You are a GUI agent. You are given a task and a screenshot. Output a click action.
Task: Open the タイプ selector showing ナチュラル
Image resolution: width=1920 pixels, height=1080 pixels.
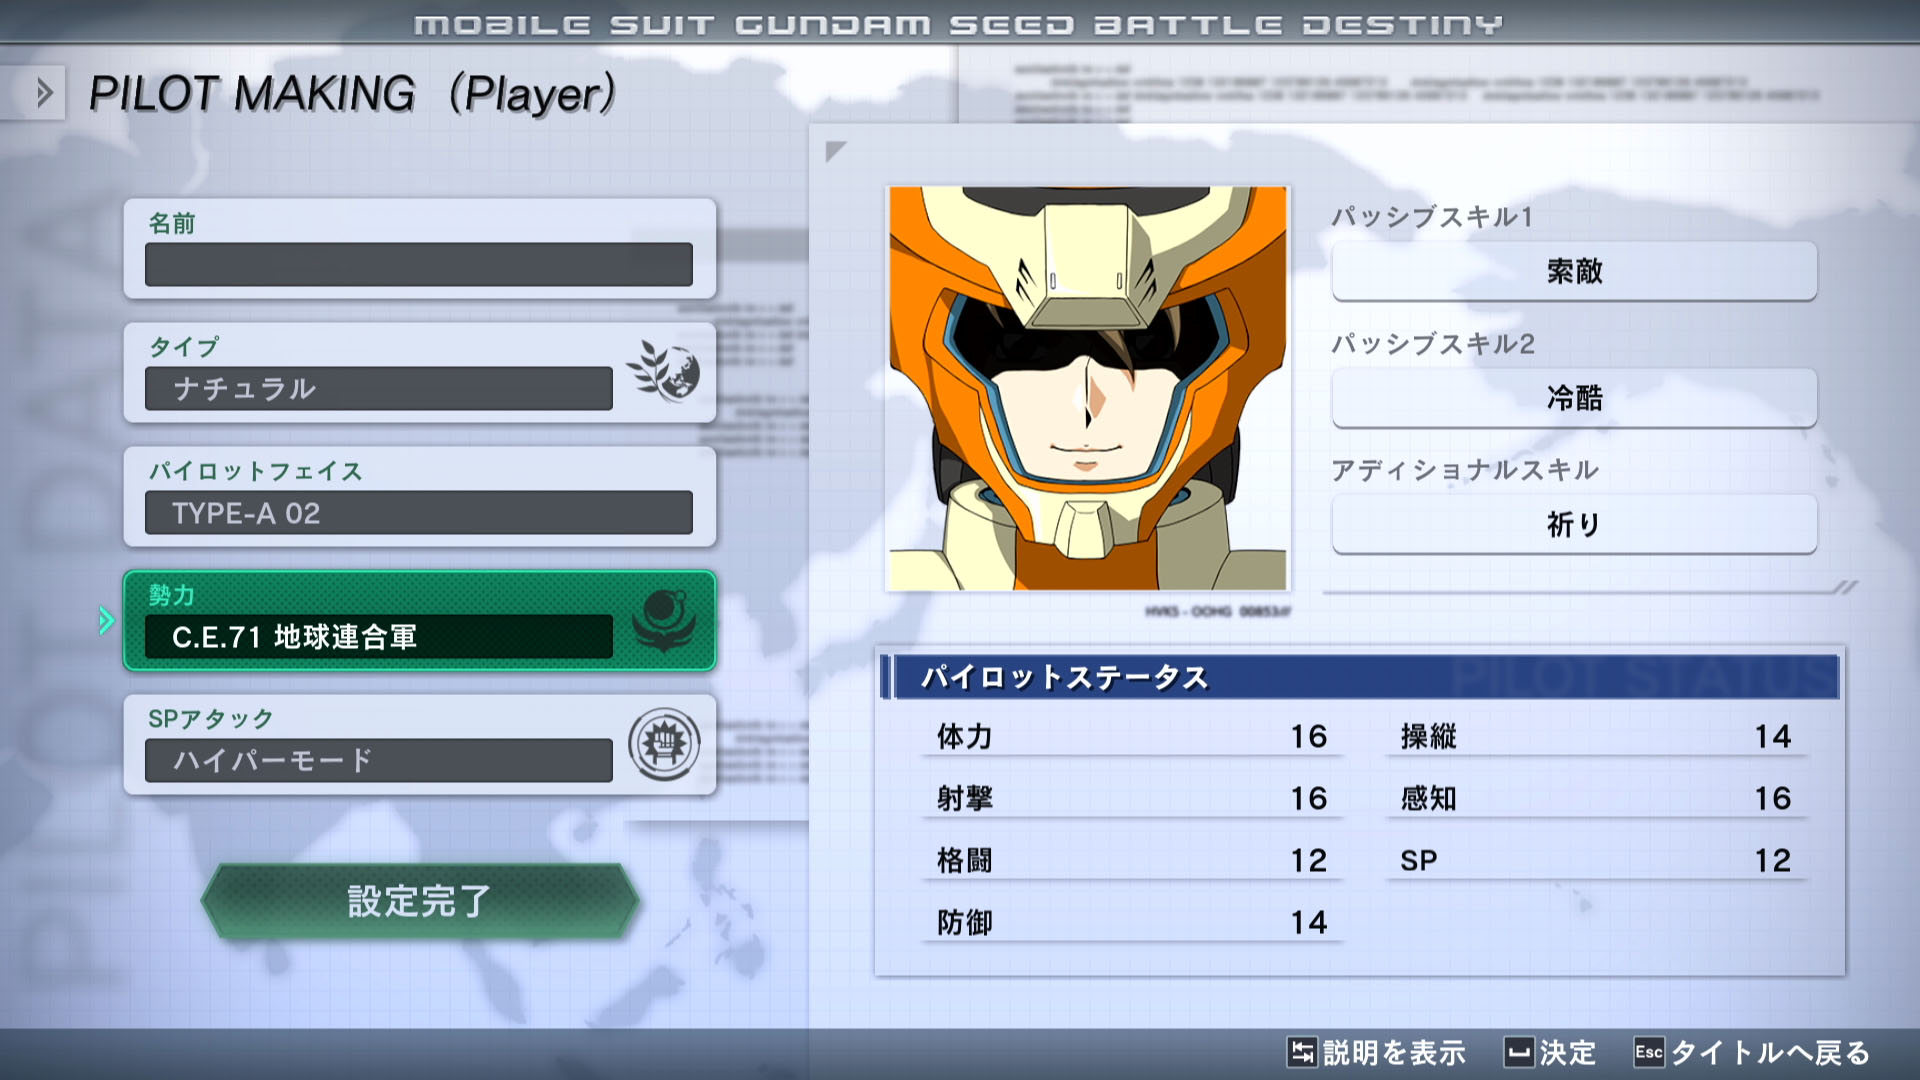click(378, 388)
